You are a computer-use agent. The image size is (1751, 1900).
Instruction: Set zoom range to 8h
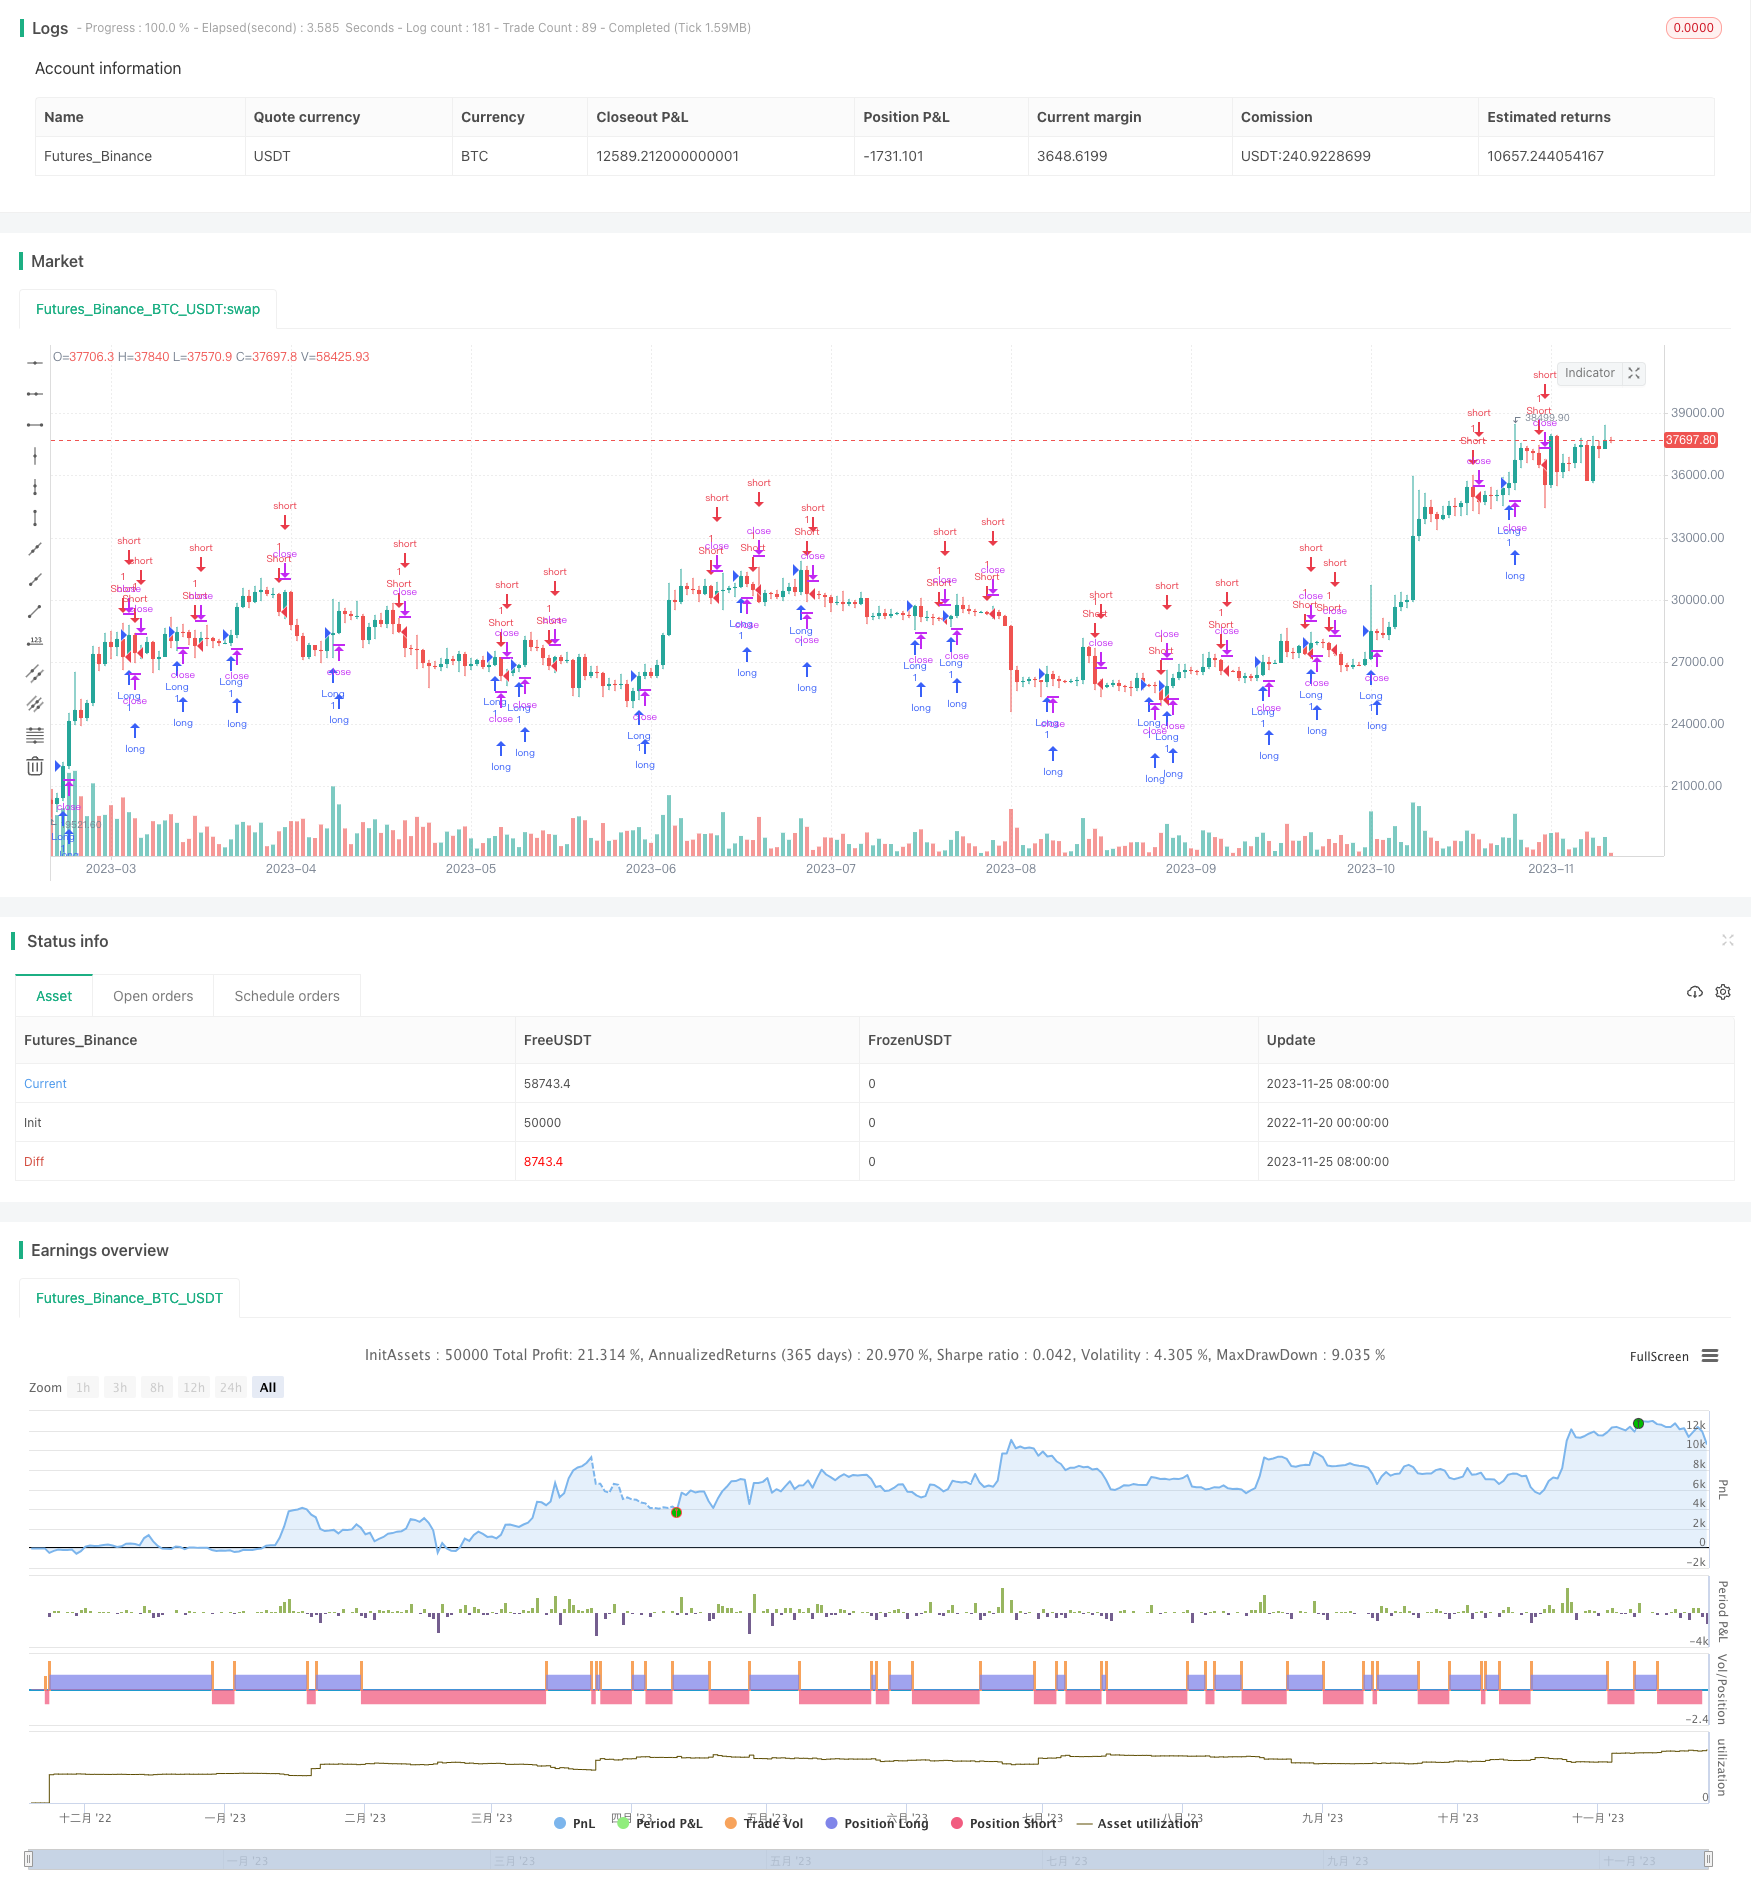click(157, 1387)
